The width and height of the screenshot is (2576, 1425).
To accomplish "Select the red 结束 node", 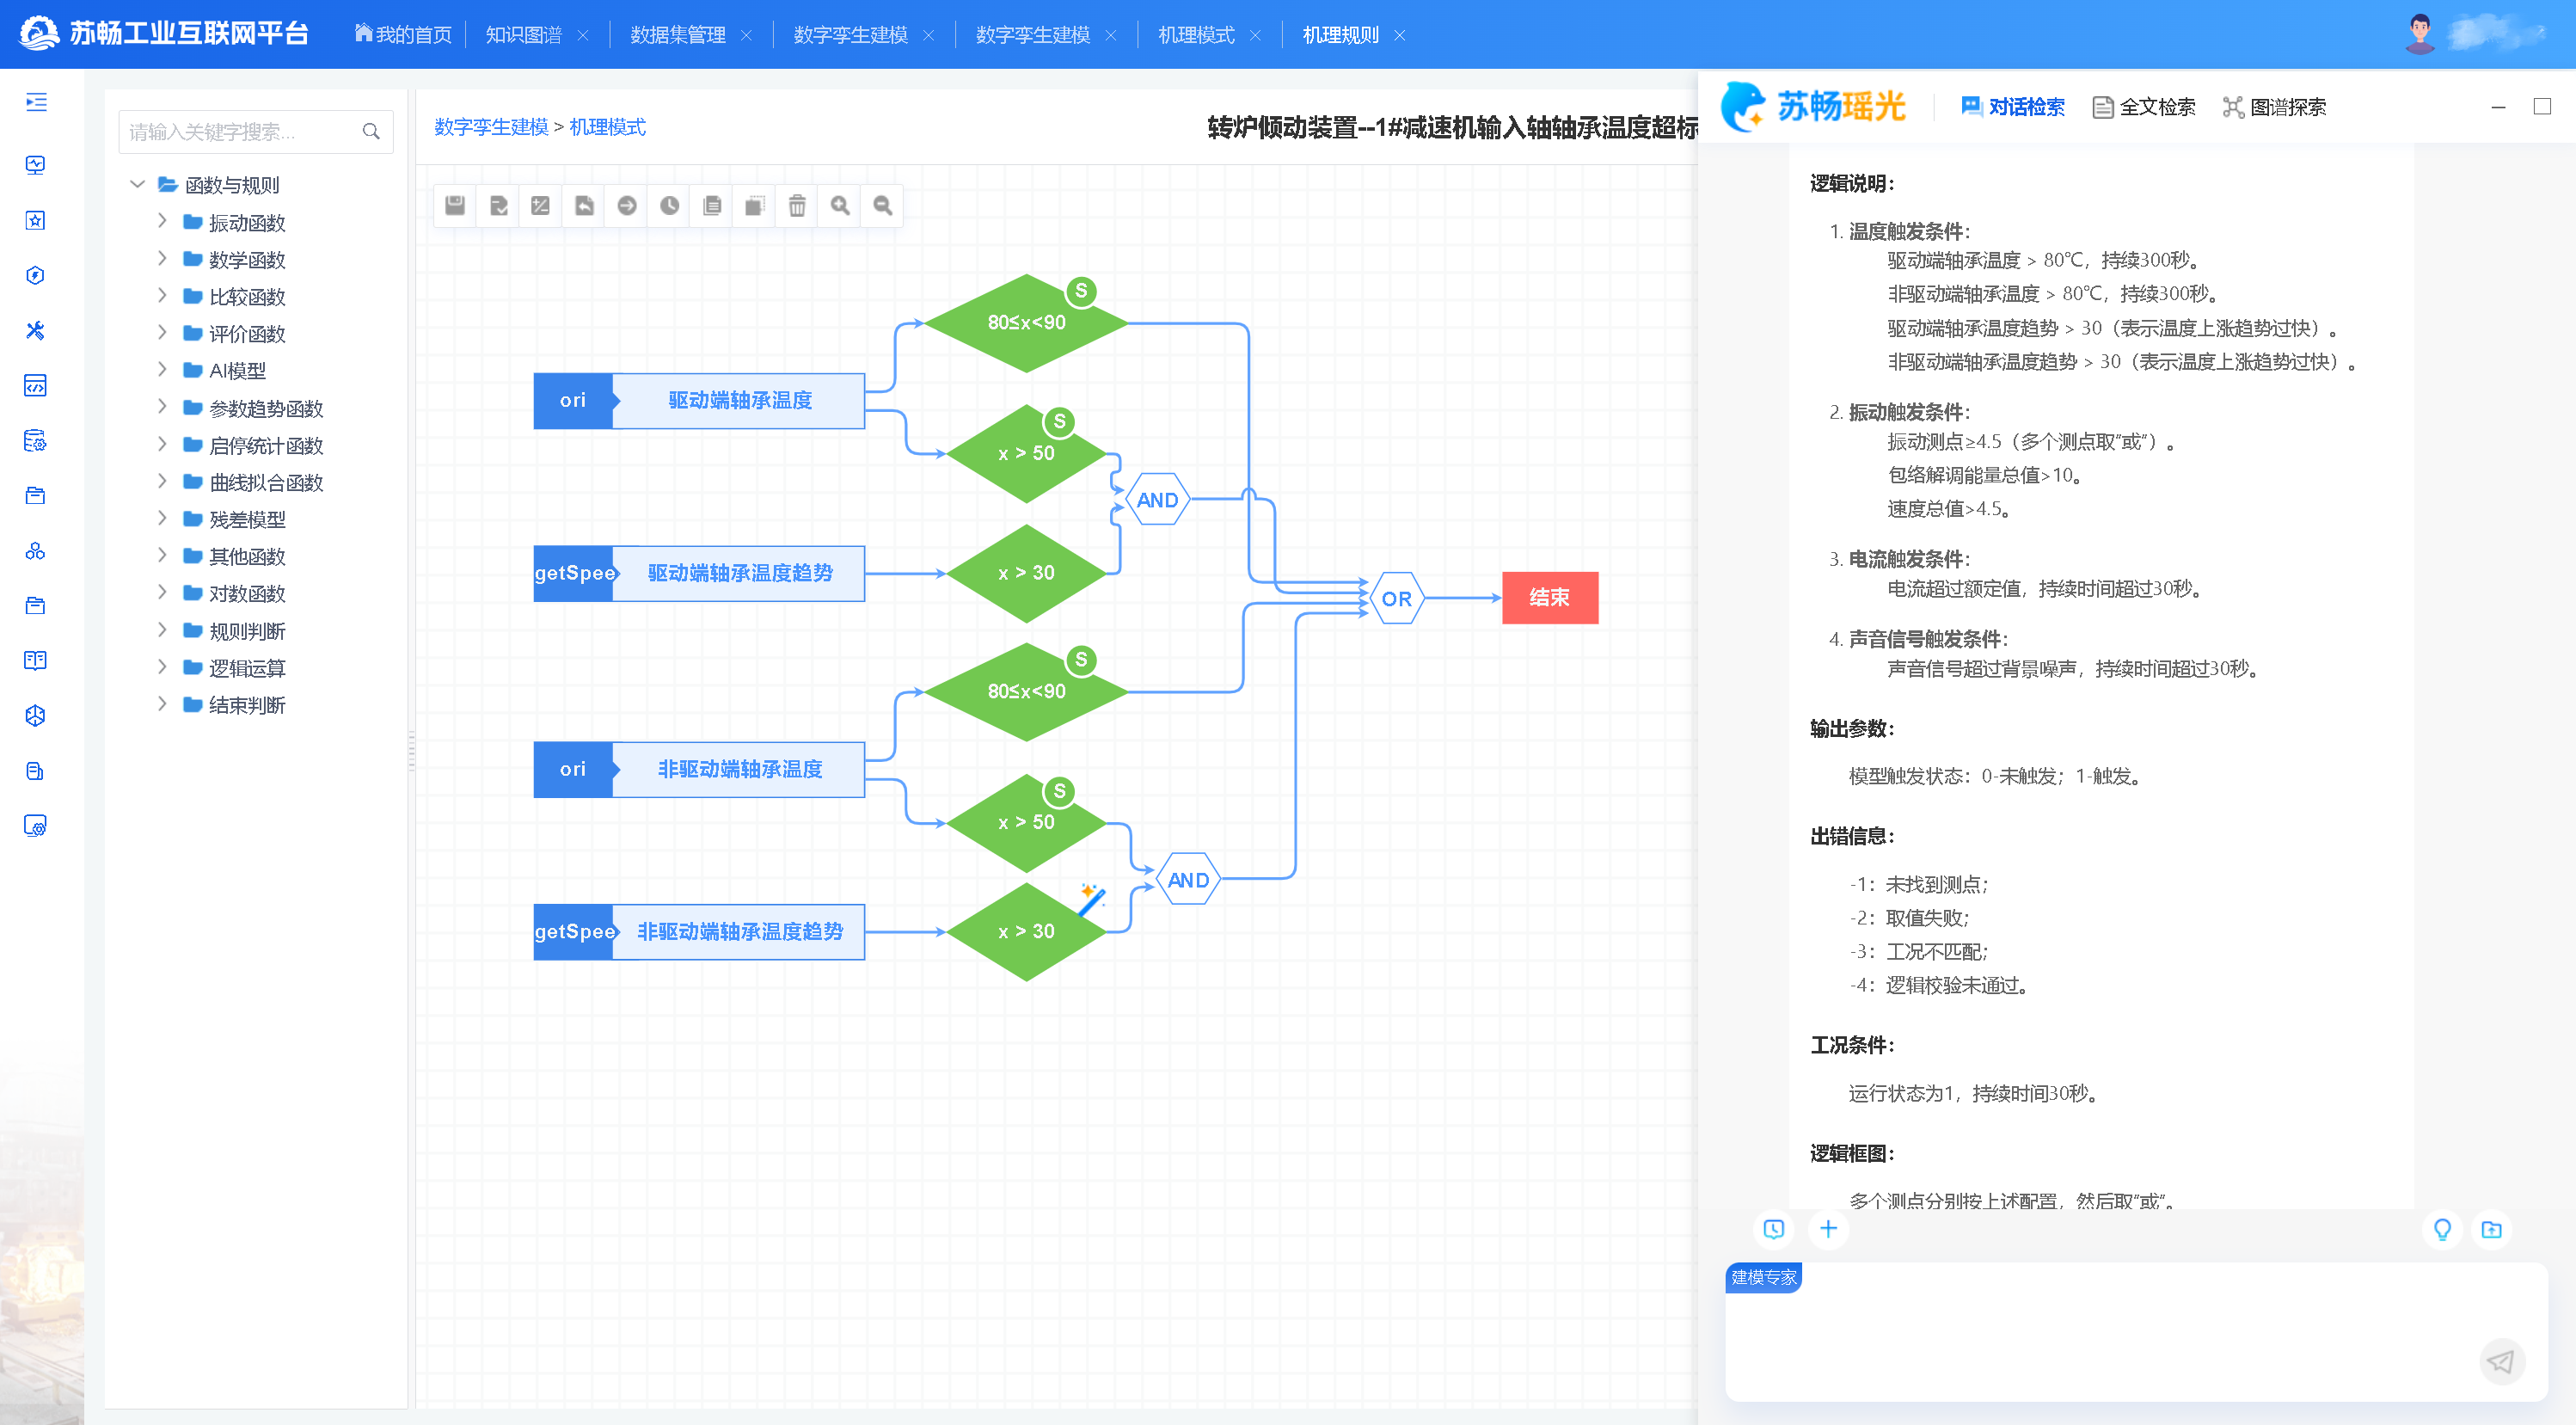I will [1549, 598].
